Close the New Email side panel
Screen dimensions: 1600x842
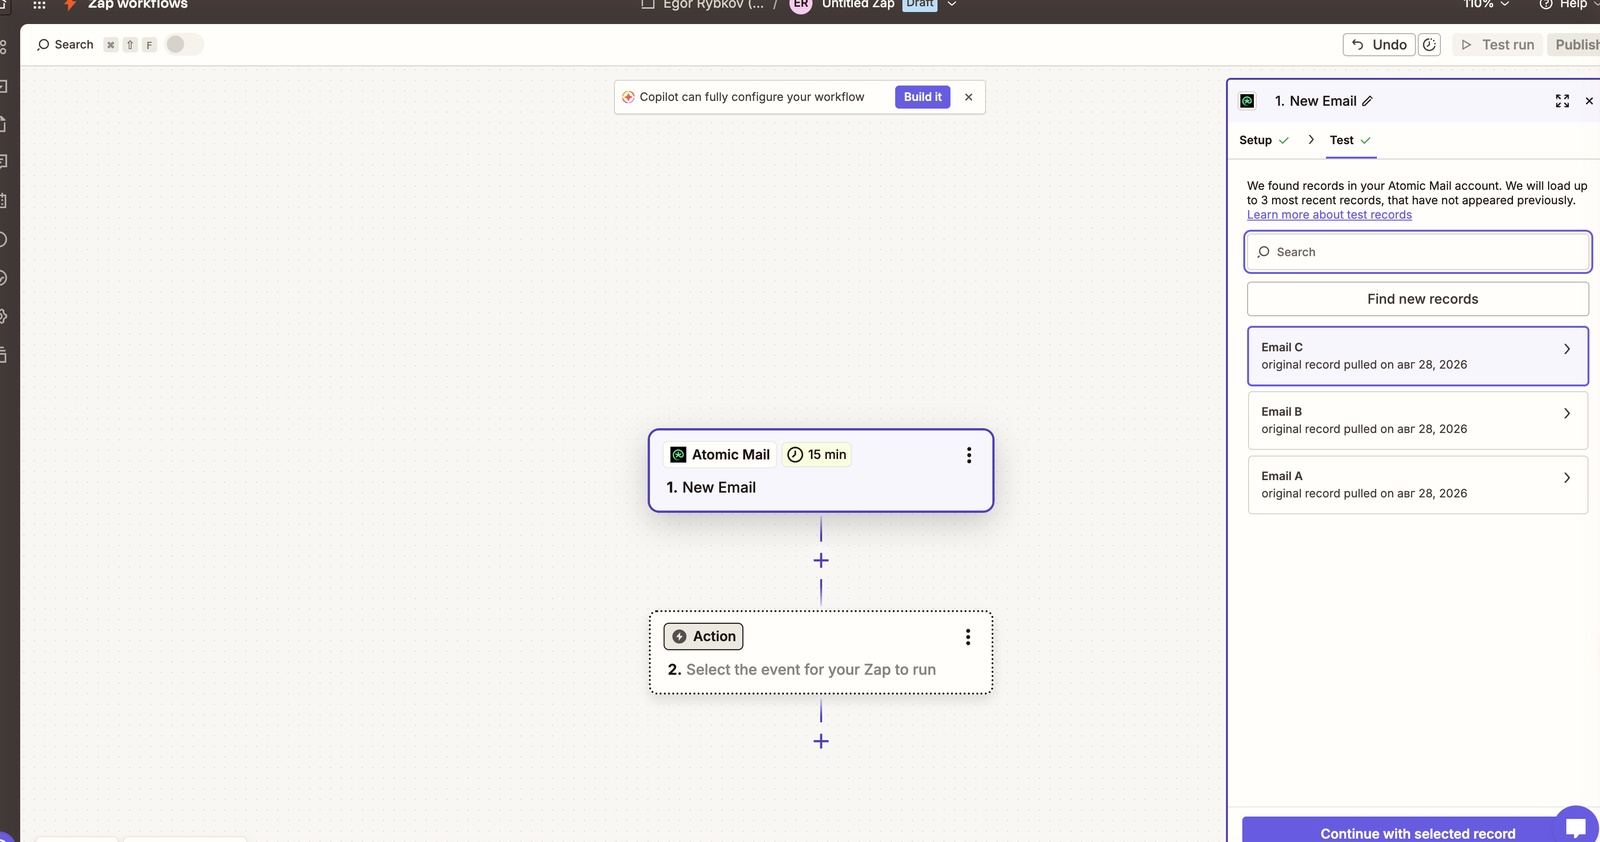[1589, 101]
